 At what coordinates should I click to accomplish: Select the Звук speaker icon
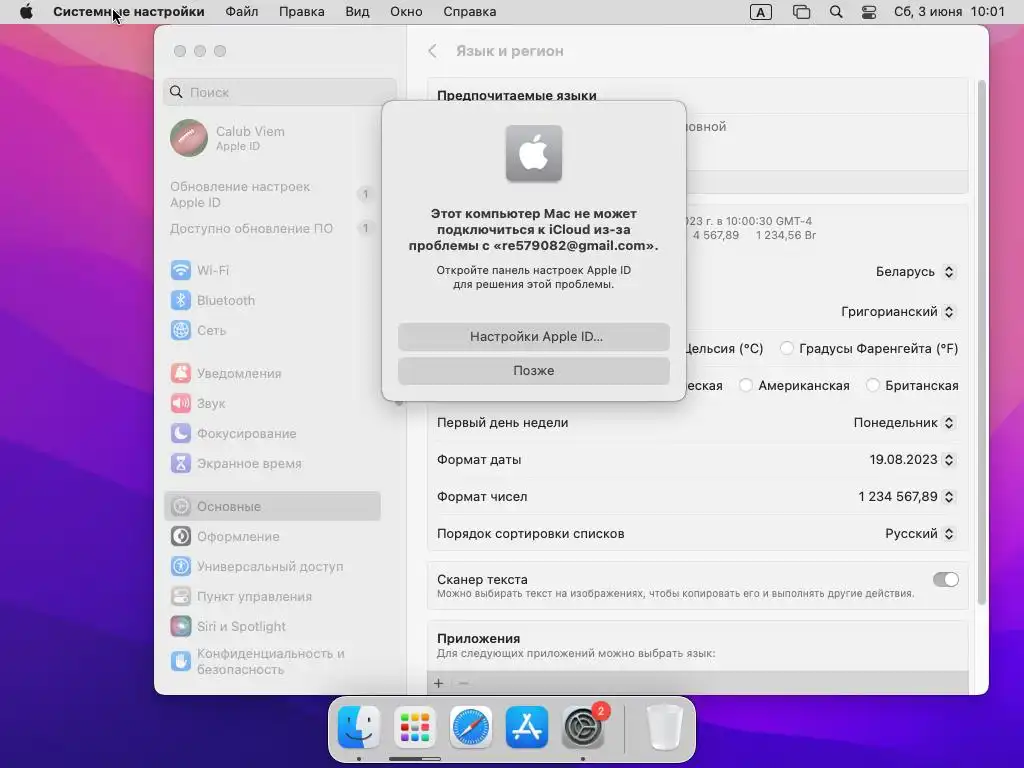[181, 404]
